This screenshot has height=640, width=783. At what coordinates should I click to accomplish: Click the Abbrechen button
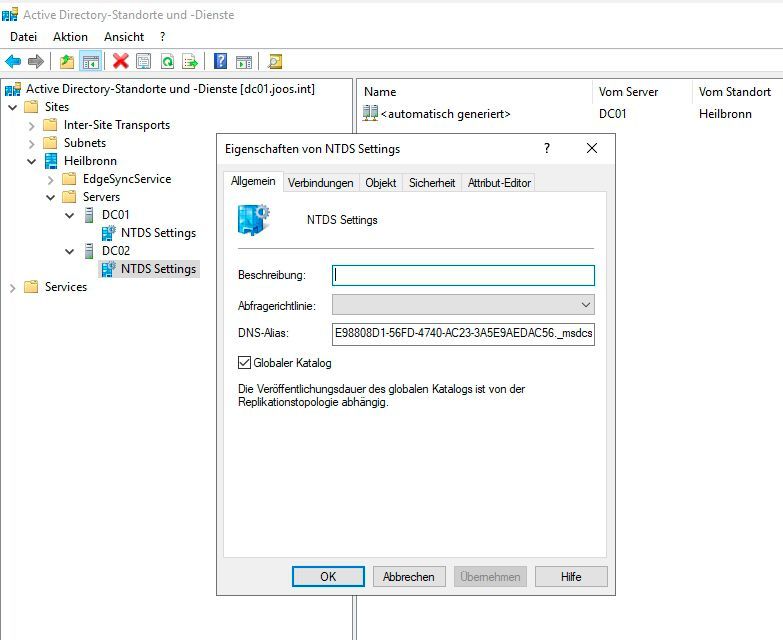coord(408,577)
